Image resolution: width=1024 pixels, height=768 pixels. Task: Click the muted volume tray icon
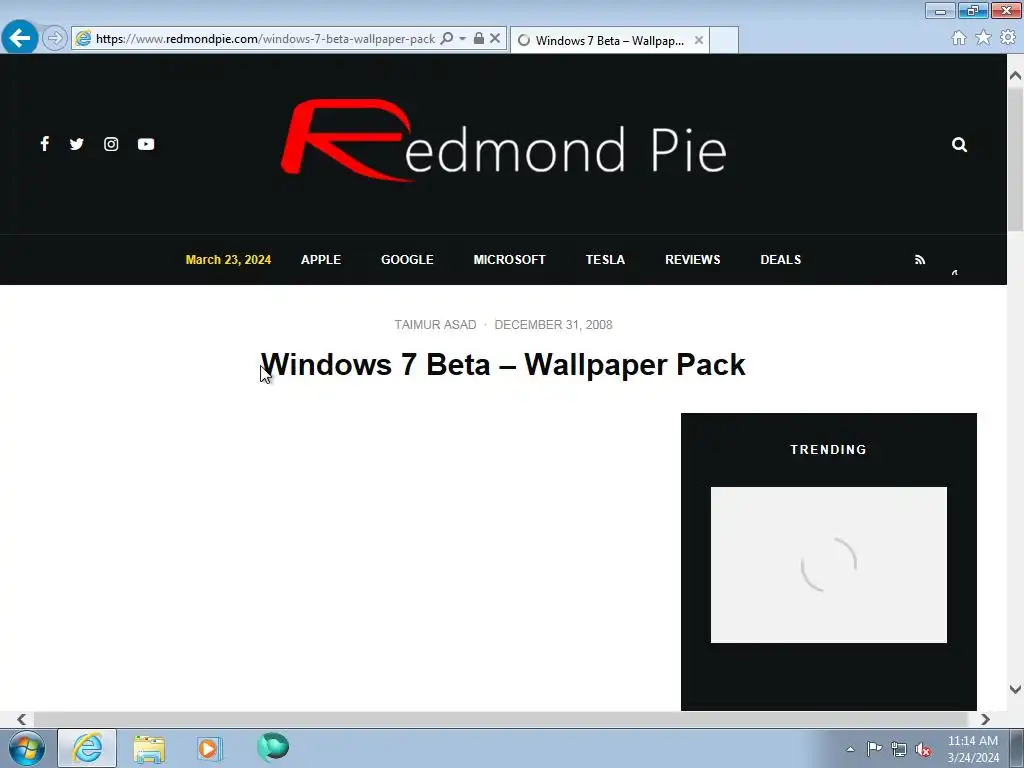(x=923, y=749)
